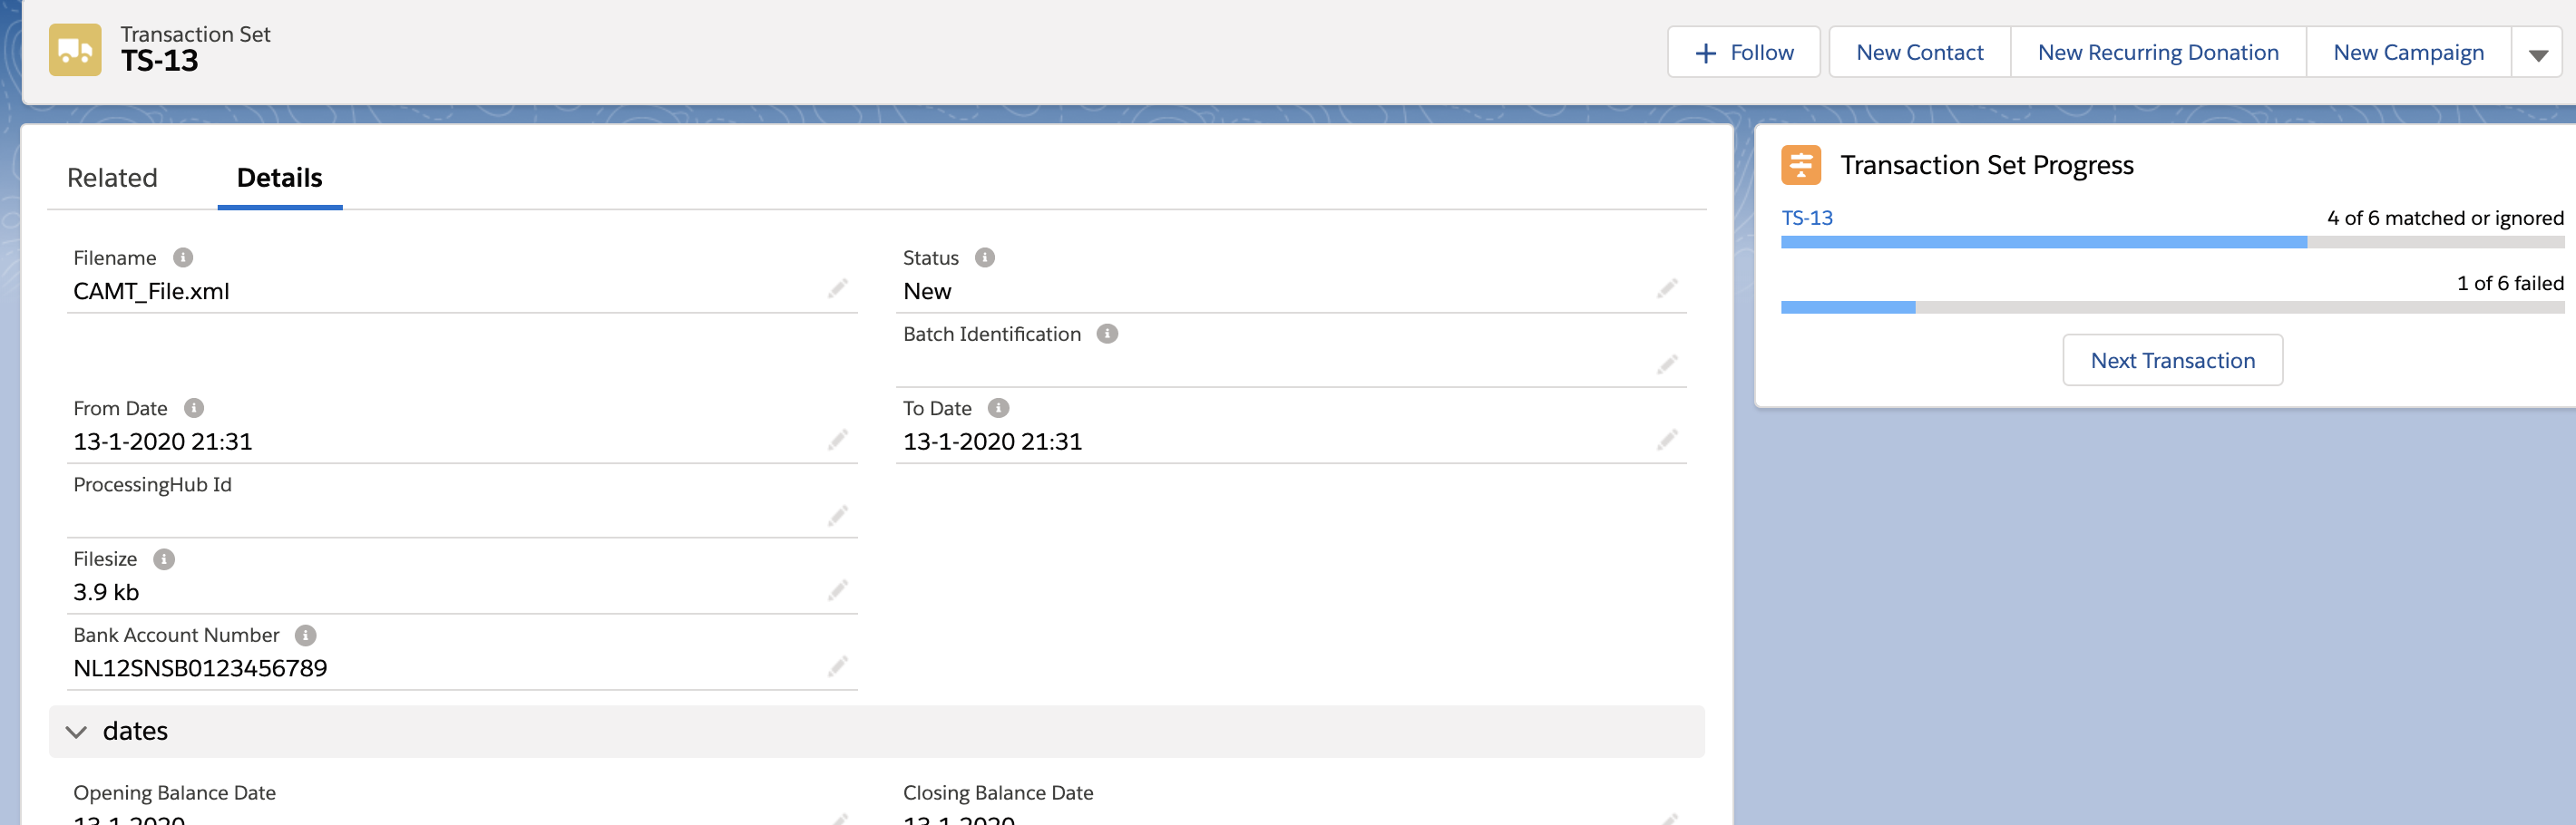Follow the TS-13 transaction set

tap(1743, 51)
